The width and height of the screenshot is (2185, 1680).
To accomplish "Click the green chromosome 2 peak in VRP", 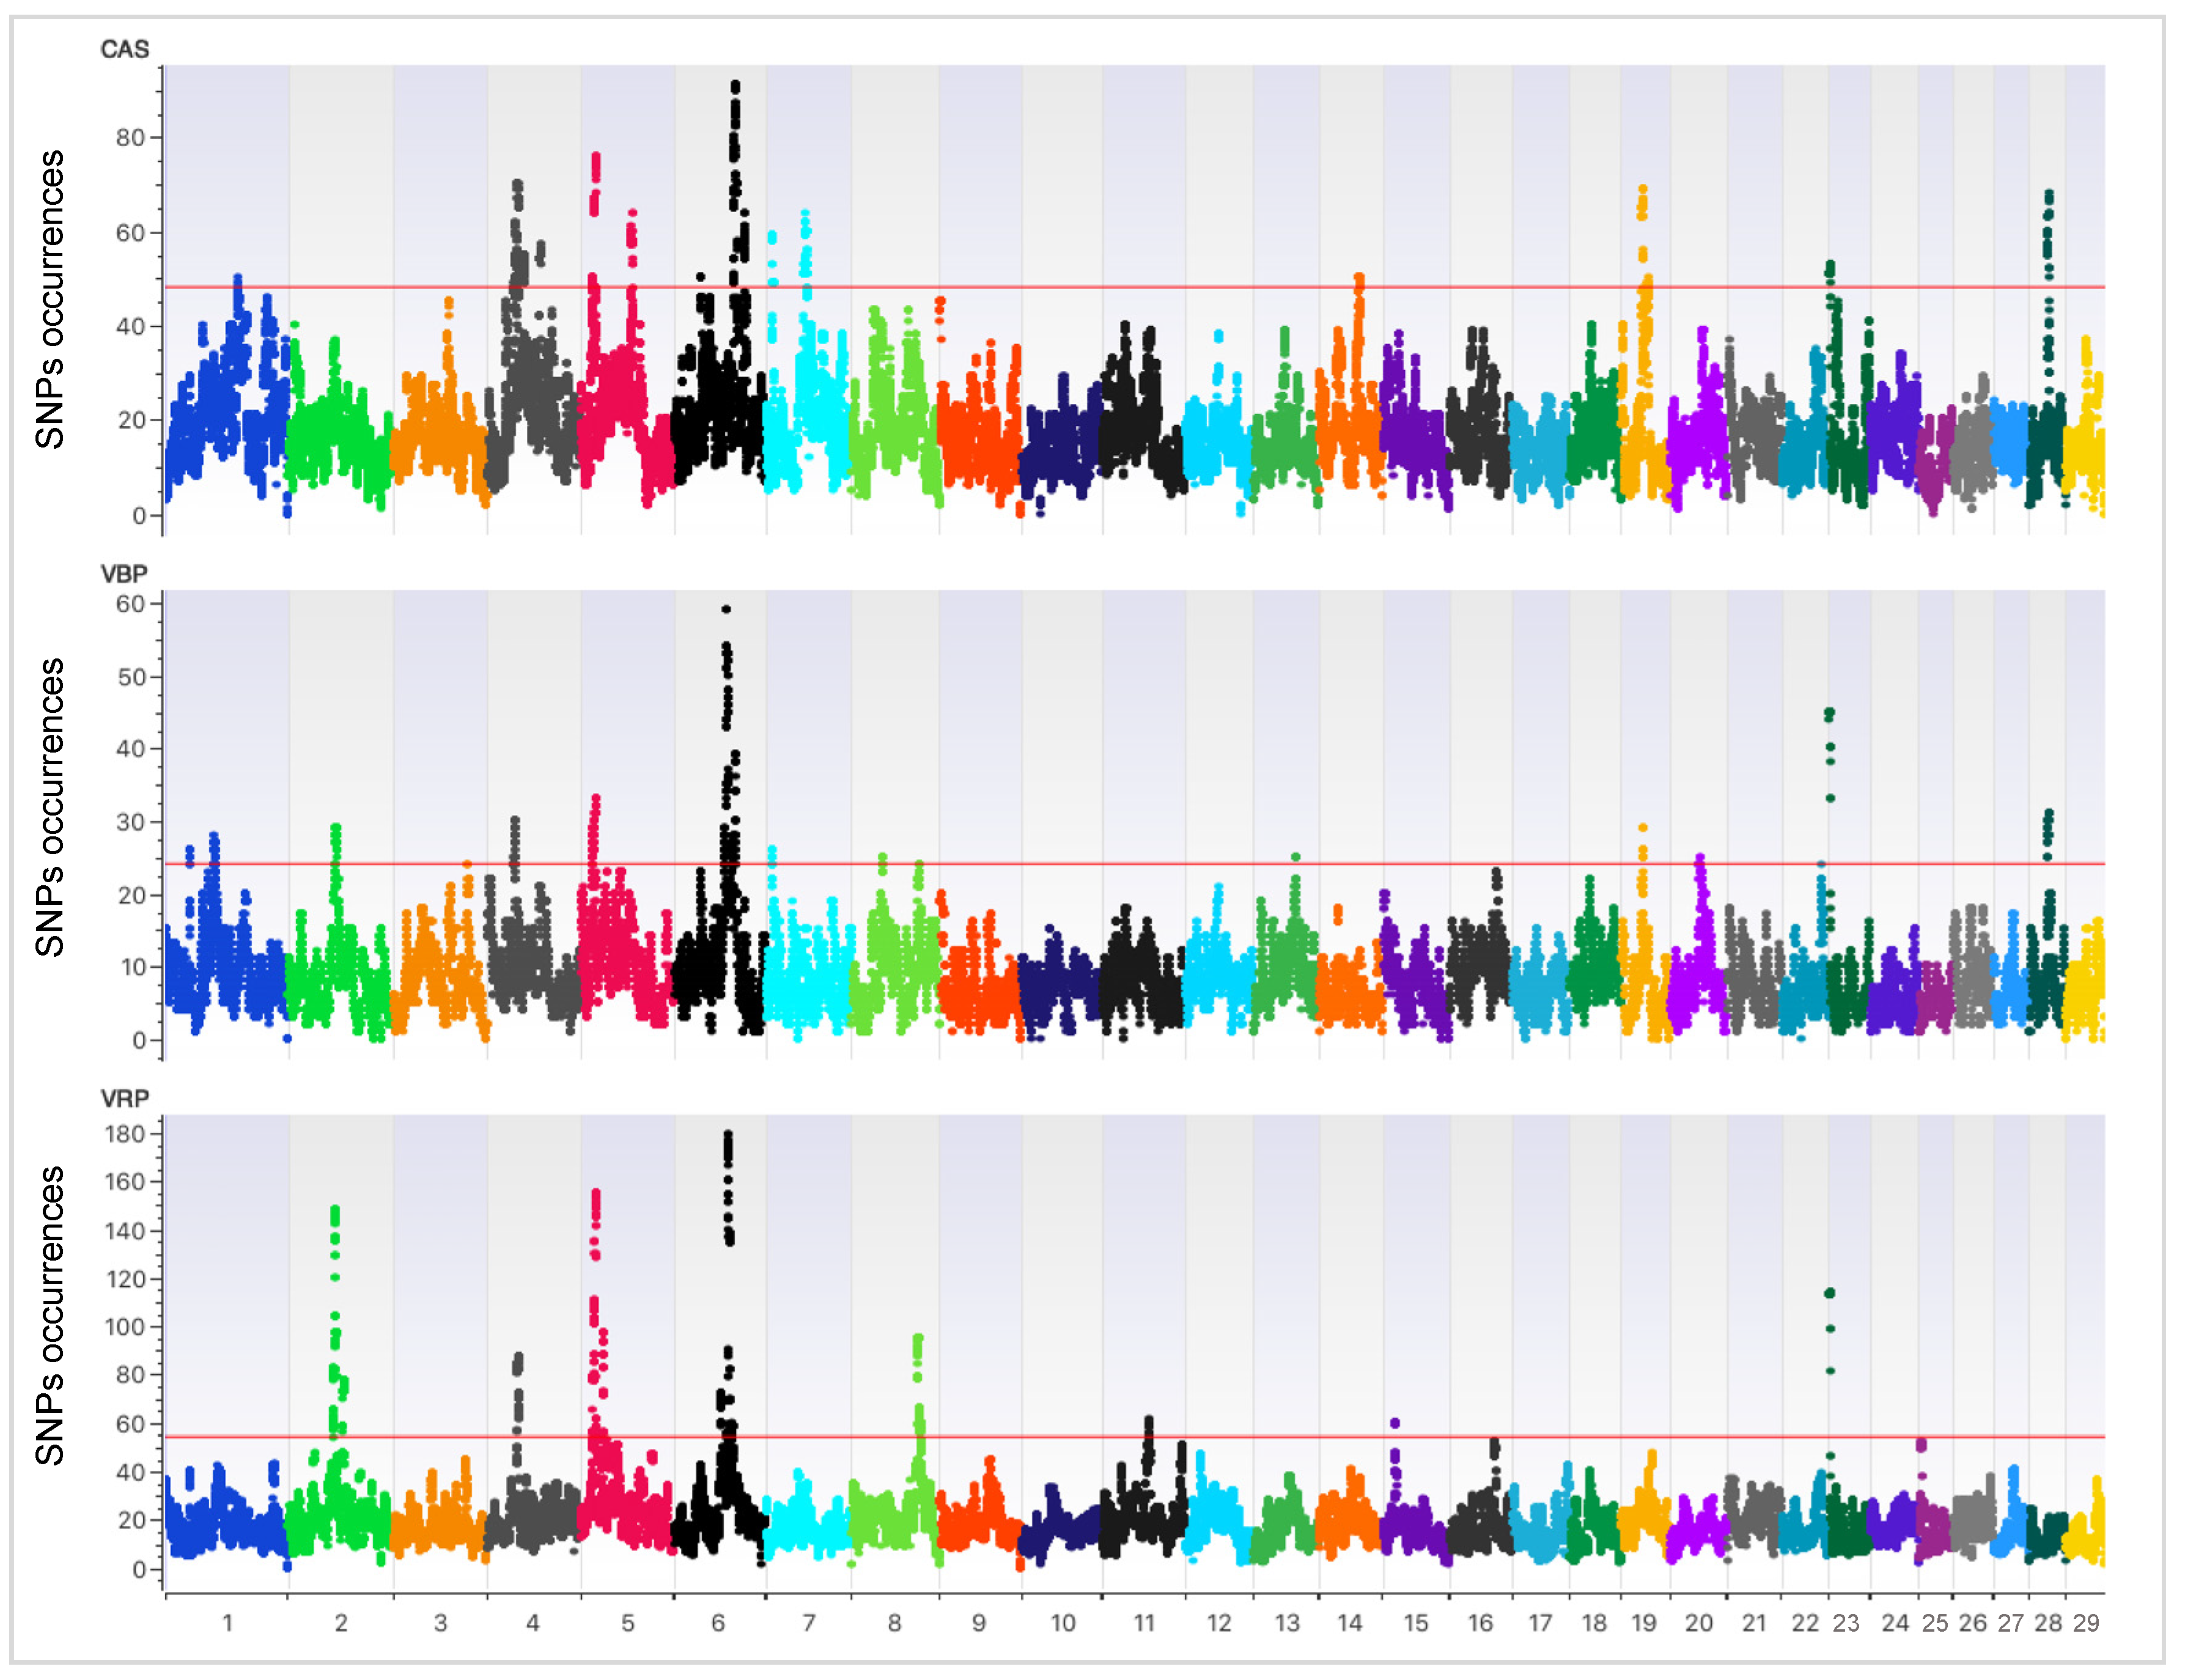I will [335, 1213].
